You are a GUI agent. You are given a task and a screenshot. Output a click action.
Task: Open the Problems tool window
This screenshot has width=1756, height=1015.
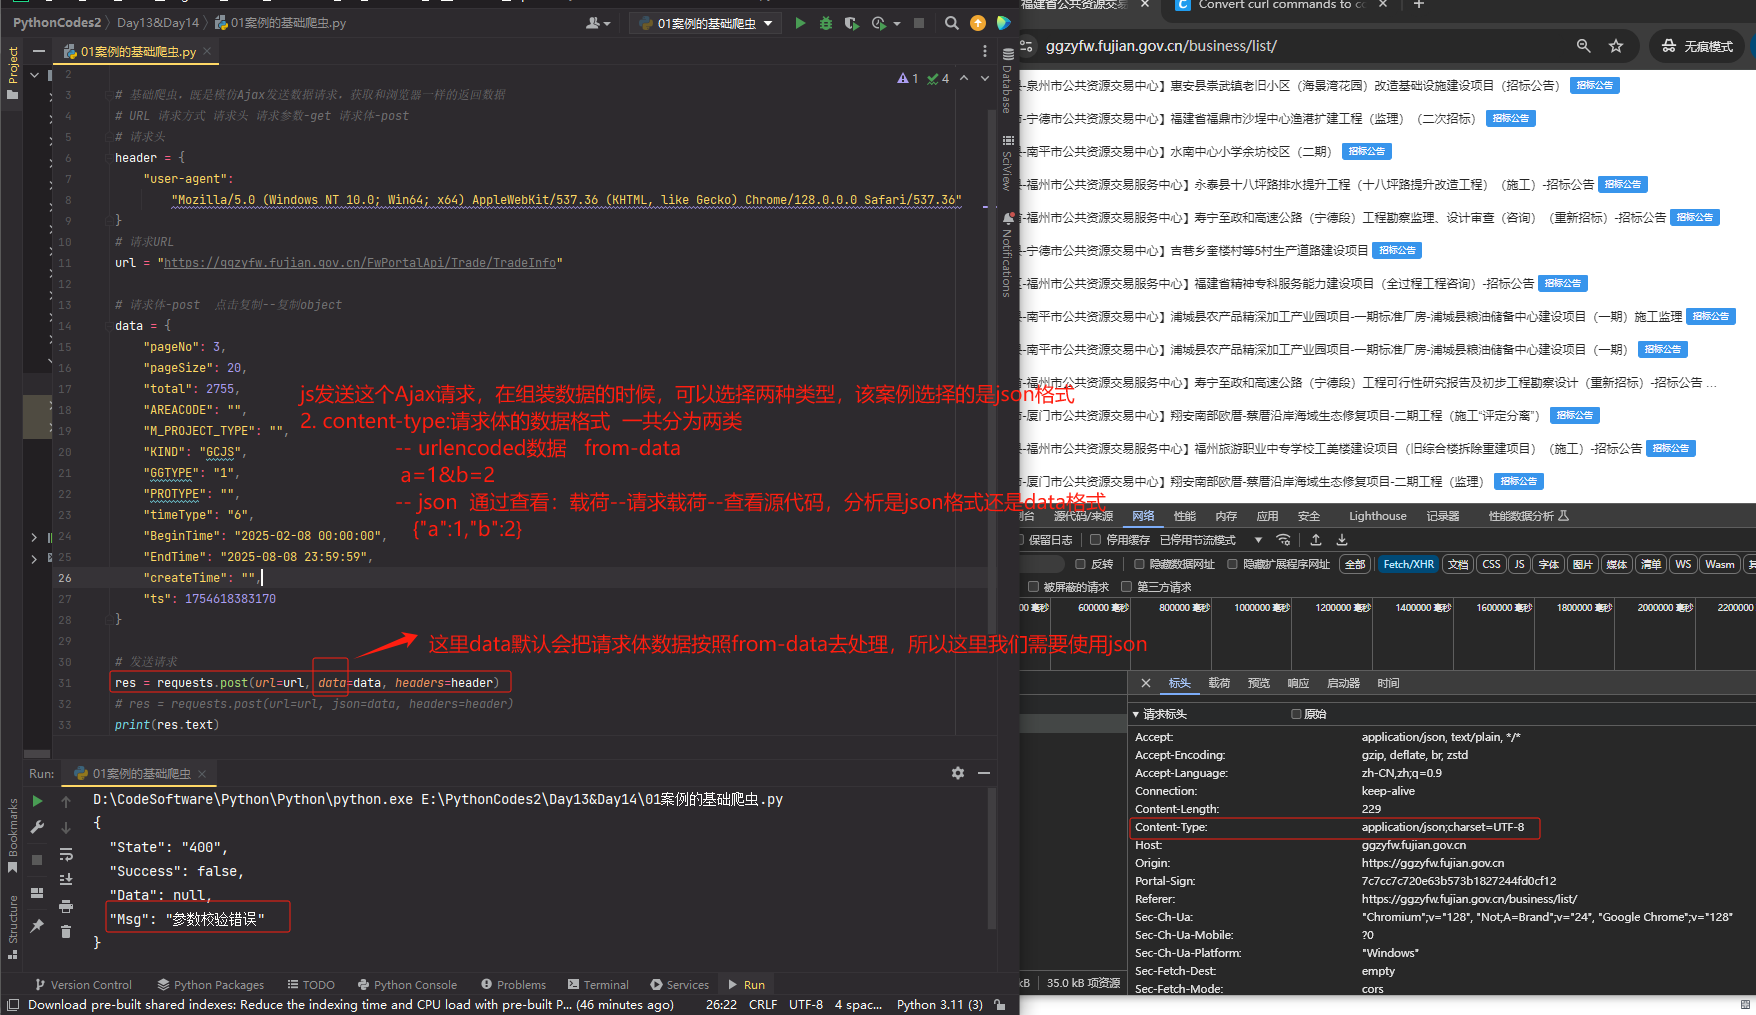pos(513,985)
